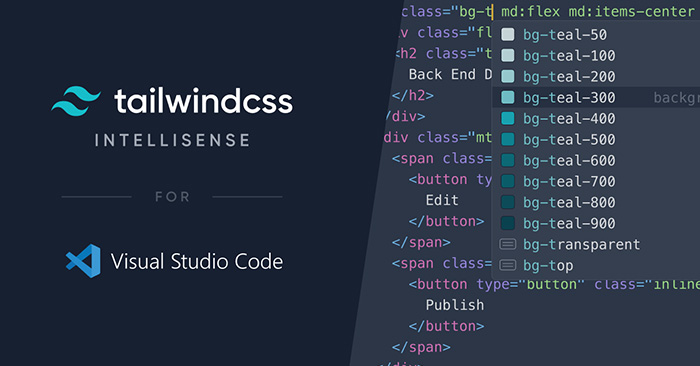Click the Tailwind CSS wave logo
This screenshot has height=366, width=700.
click(76, 101)
